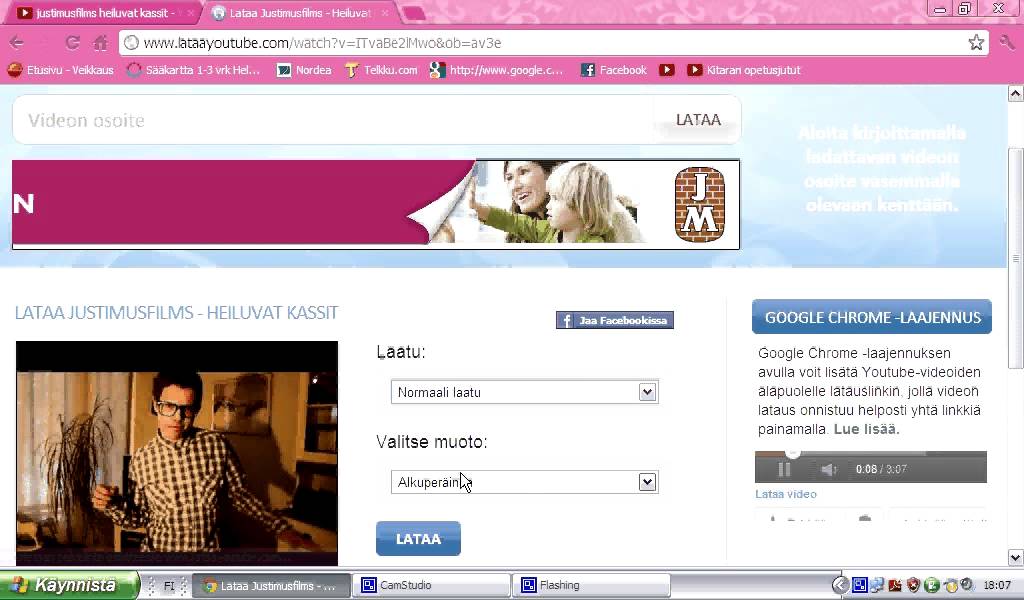
Task: Click the network computers tray icon
Action: point(877,586)
